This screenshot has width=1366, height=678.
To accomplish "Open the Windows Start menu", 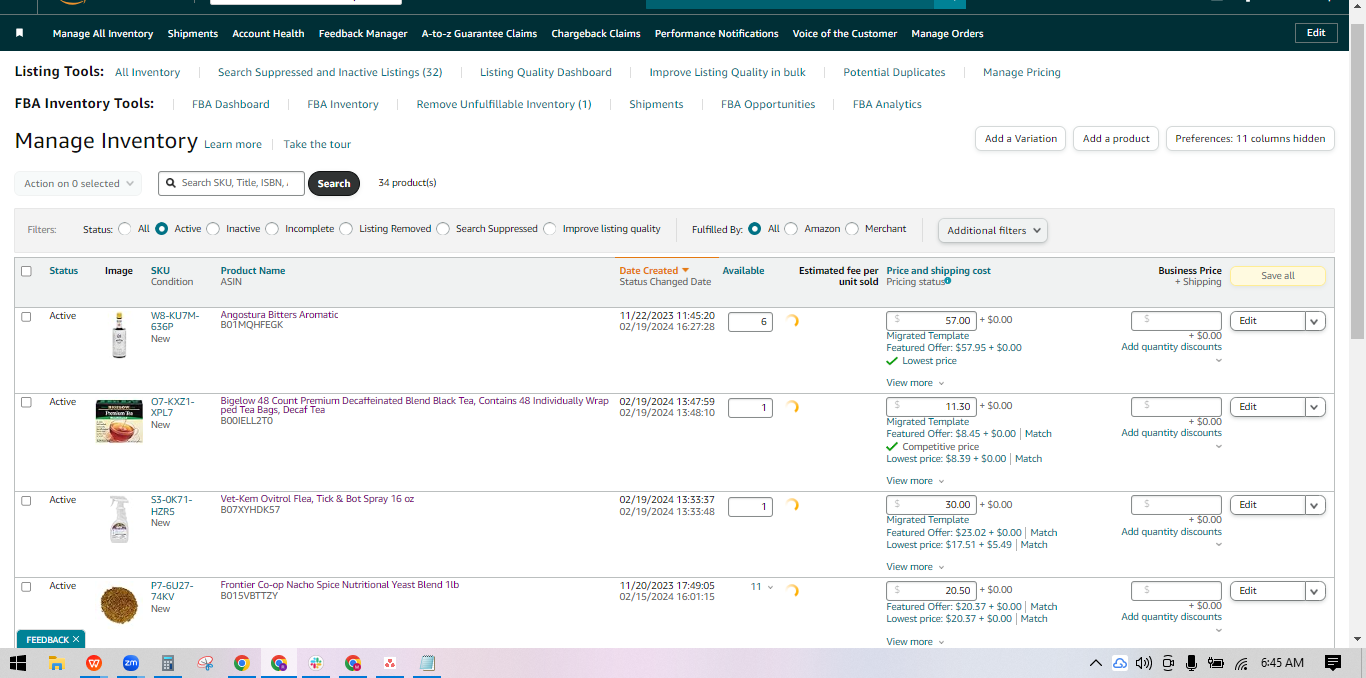I will pyautogui.click(x=18, y=663).
